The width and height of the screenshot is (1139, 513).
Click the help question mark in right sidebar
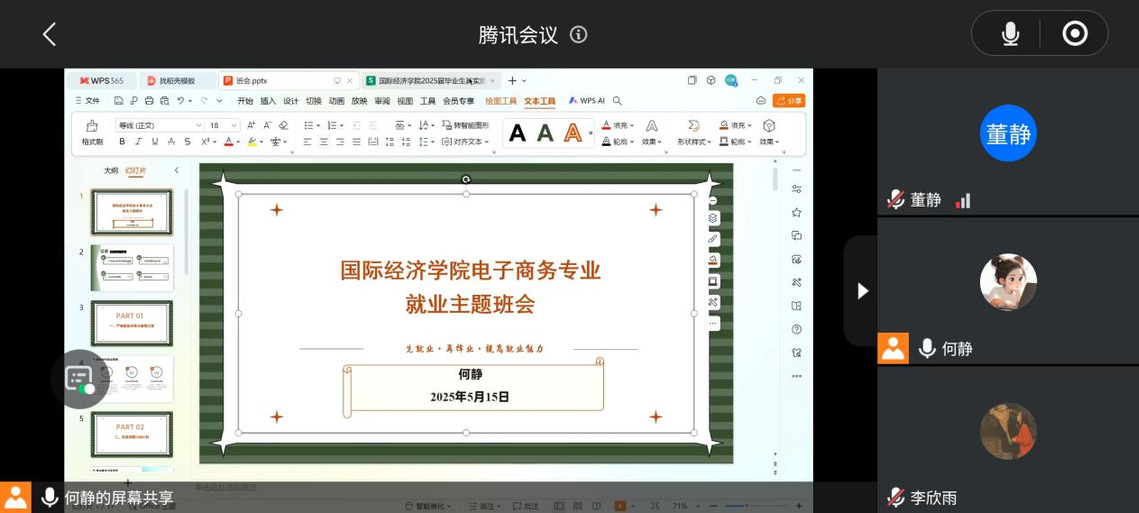pos(797,329)
